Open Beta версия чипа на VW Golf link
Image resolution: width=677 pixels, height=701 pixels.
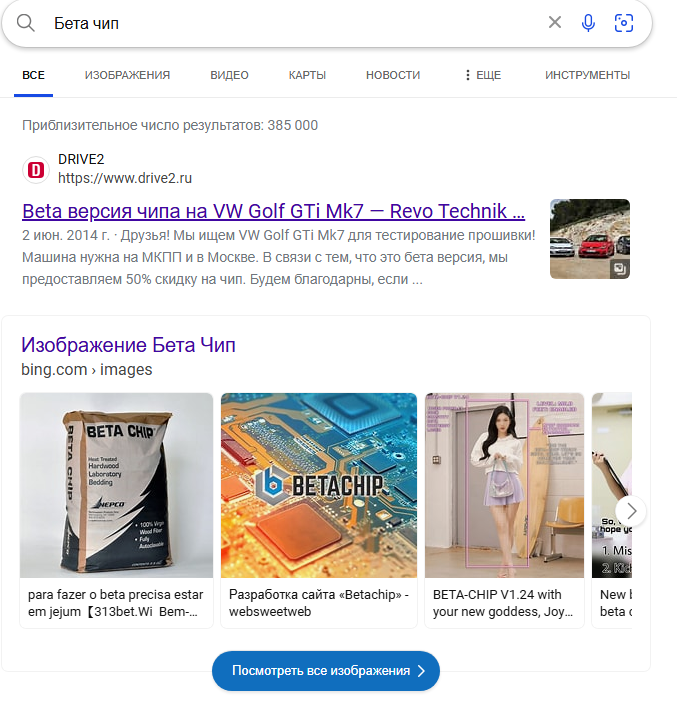(x=274, y=211)
